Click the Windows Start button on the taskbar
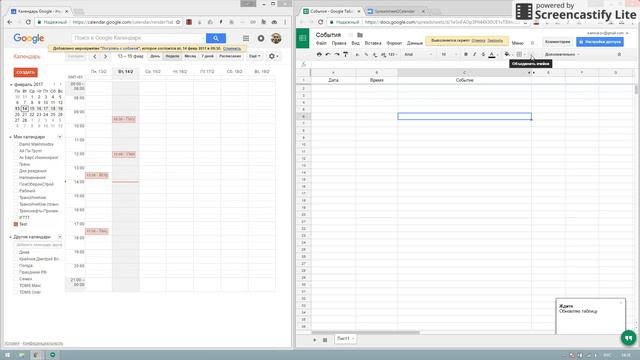The height and width of the screenshot is (360, 640). coord(7,355)
